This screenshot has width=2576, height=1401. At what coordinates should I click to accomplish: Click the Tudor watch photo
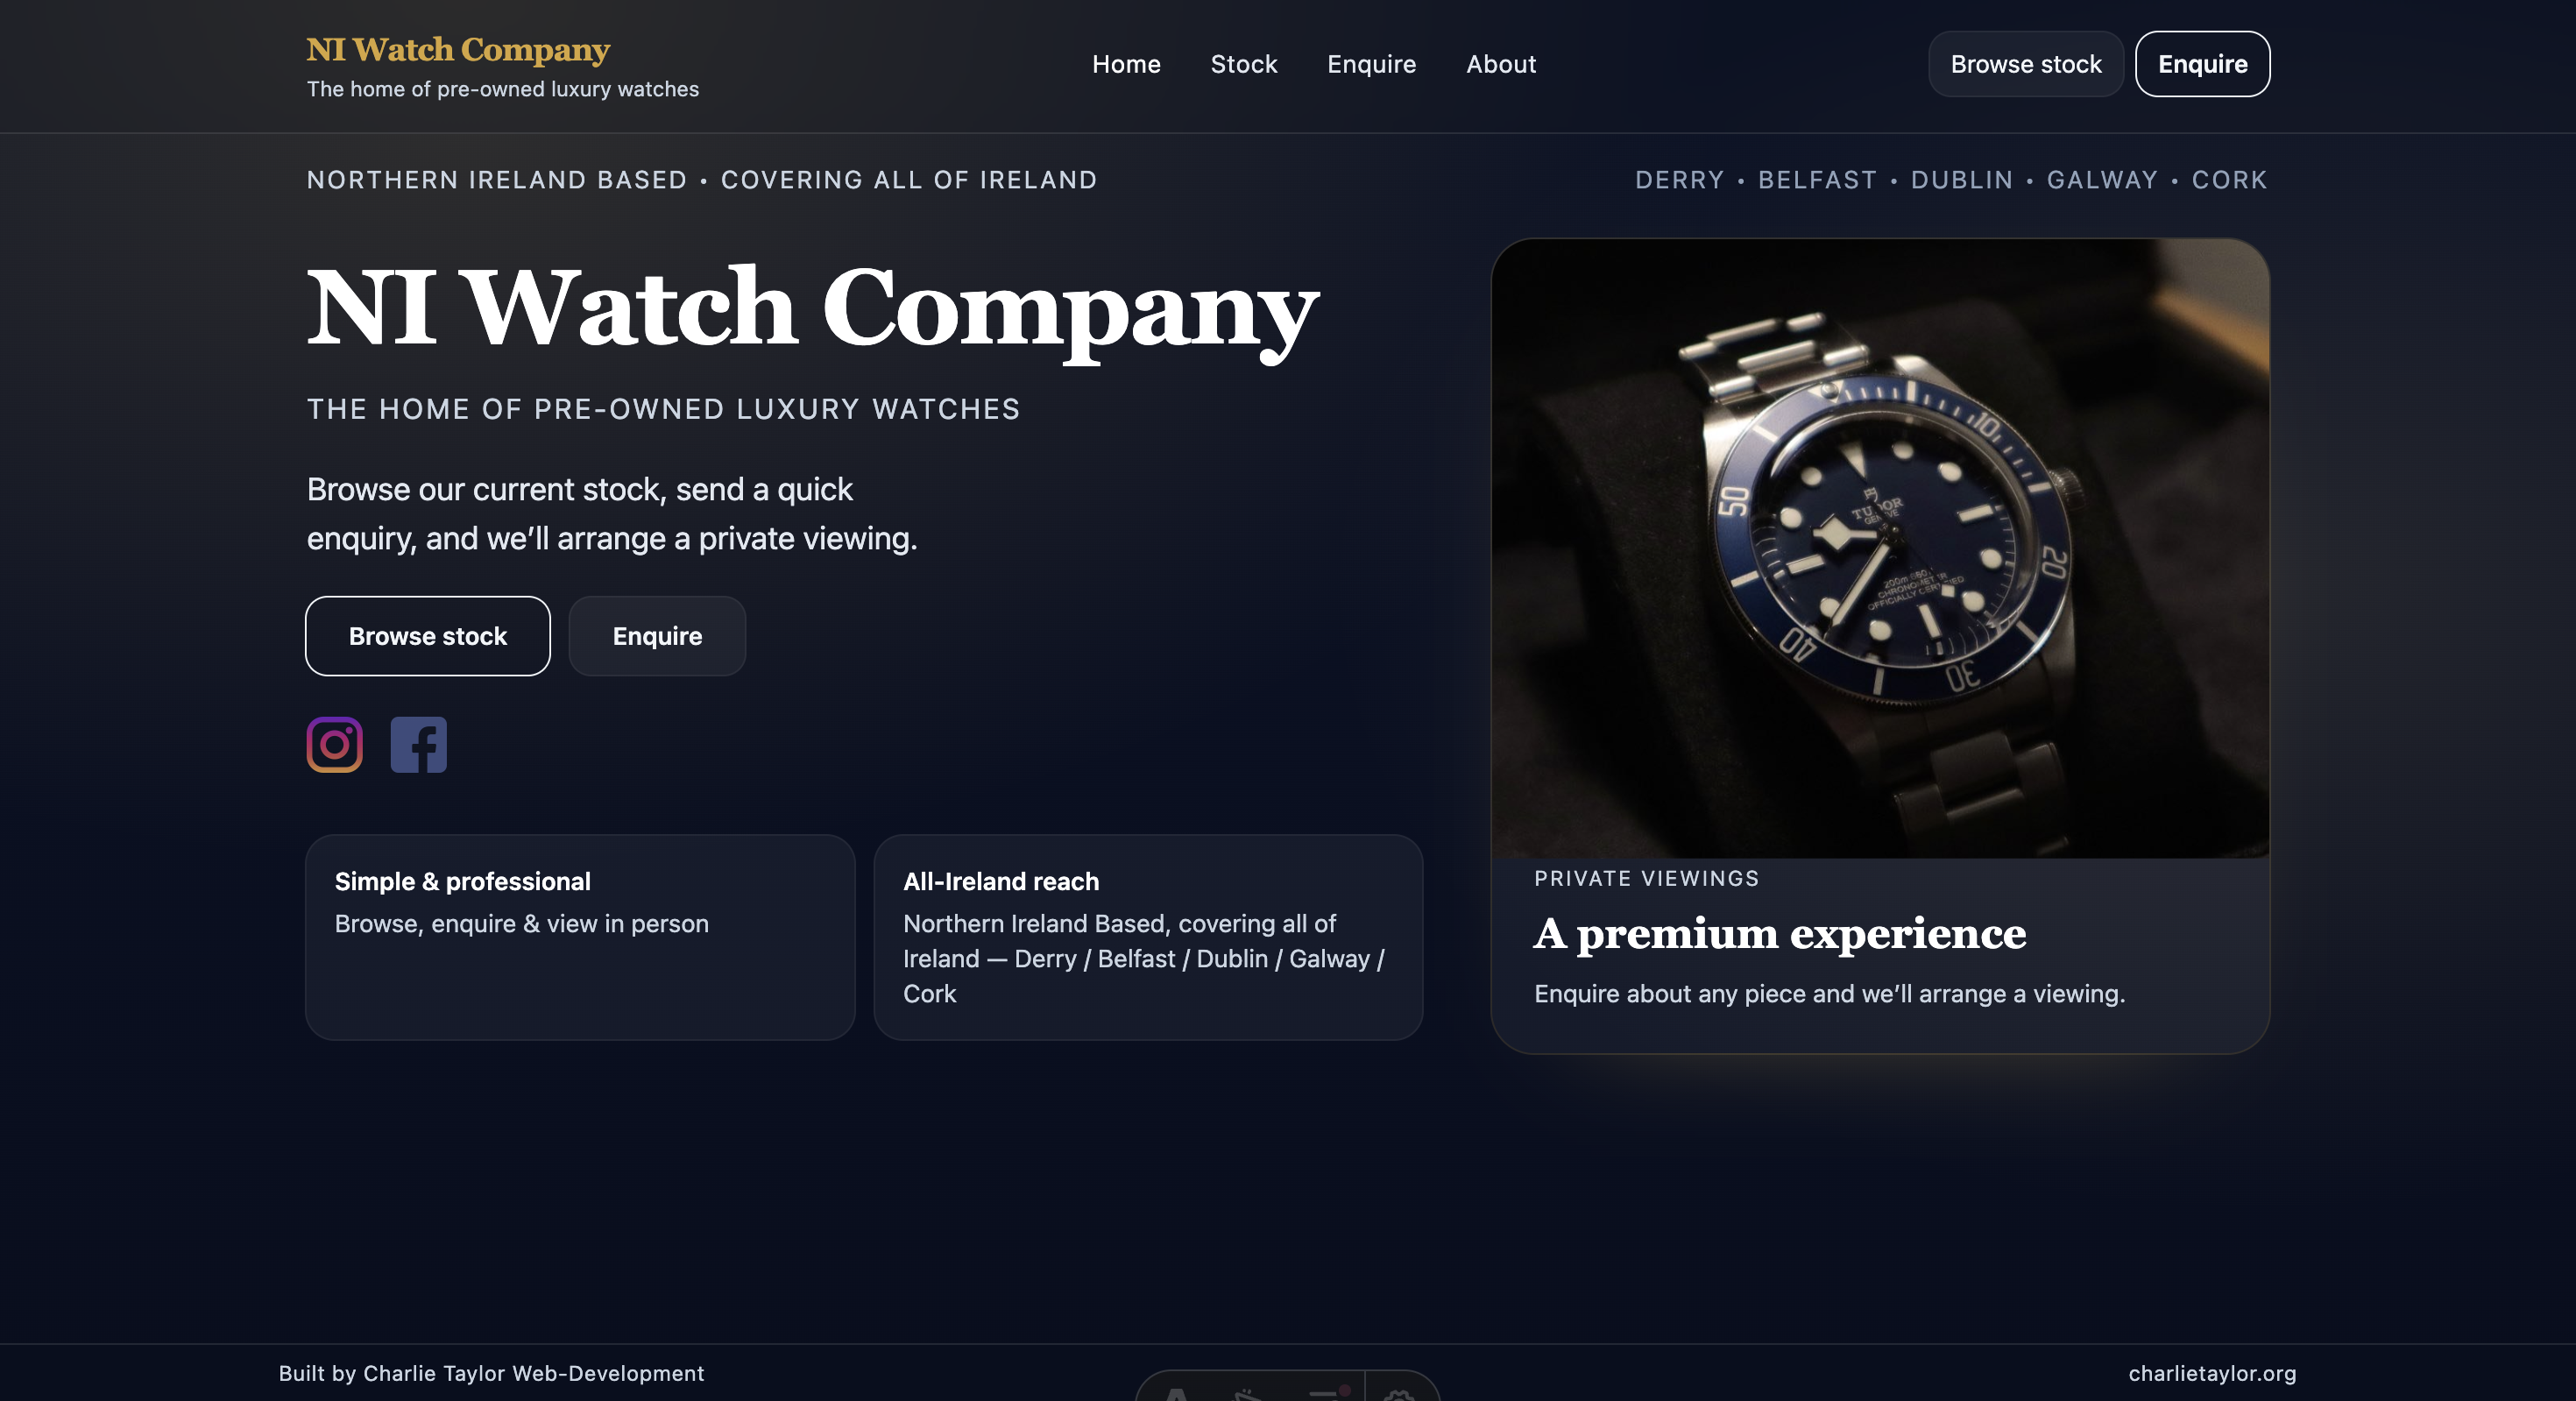[1880, 548]
